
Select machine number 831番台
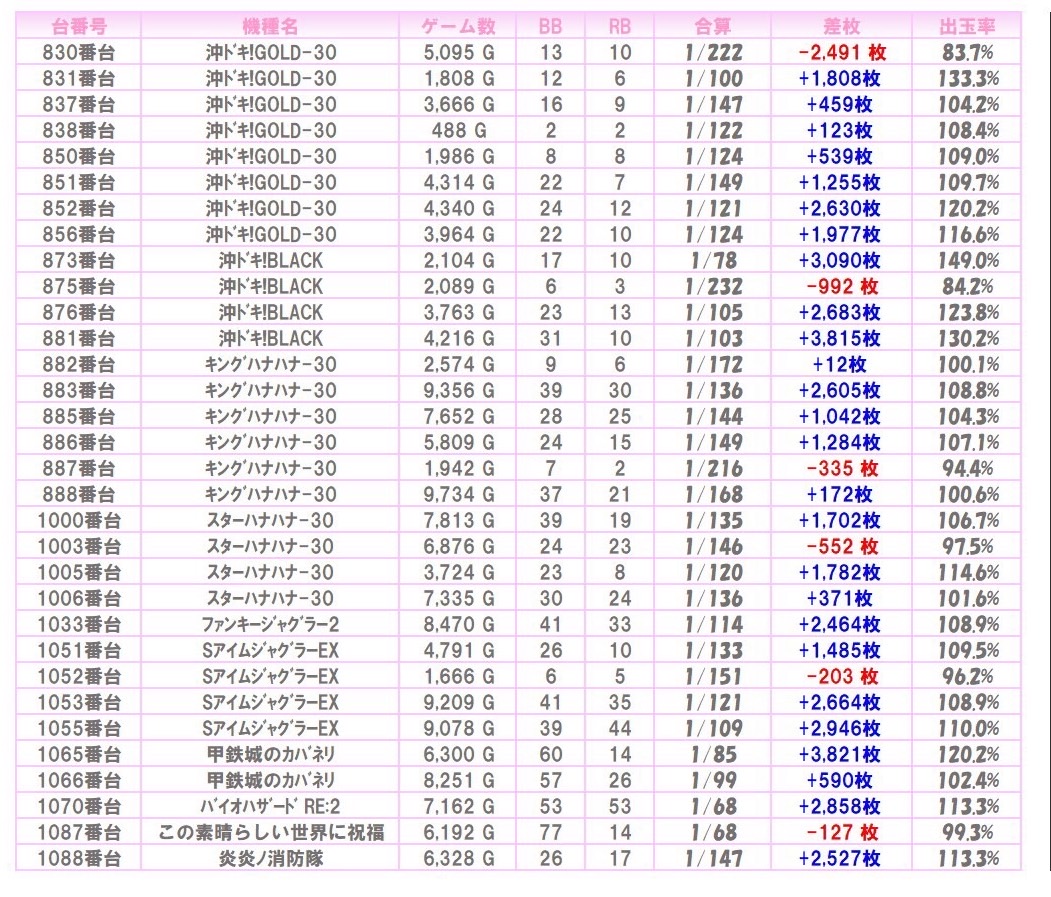(x=78, y=78)
